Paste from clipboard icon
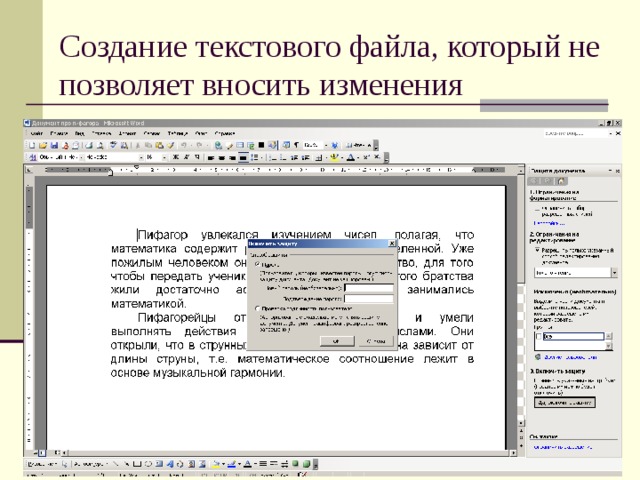The width and height of the screenshot is (640, 480). click(x=160, y=145)
